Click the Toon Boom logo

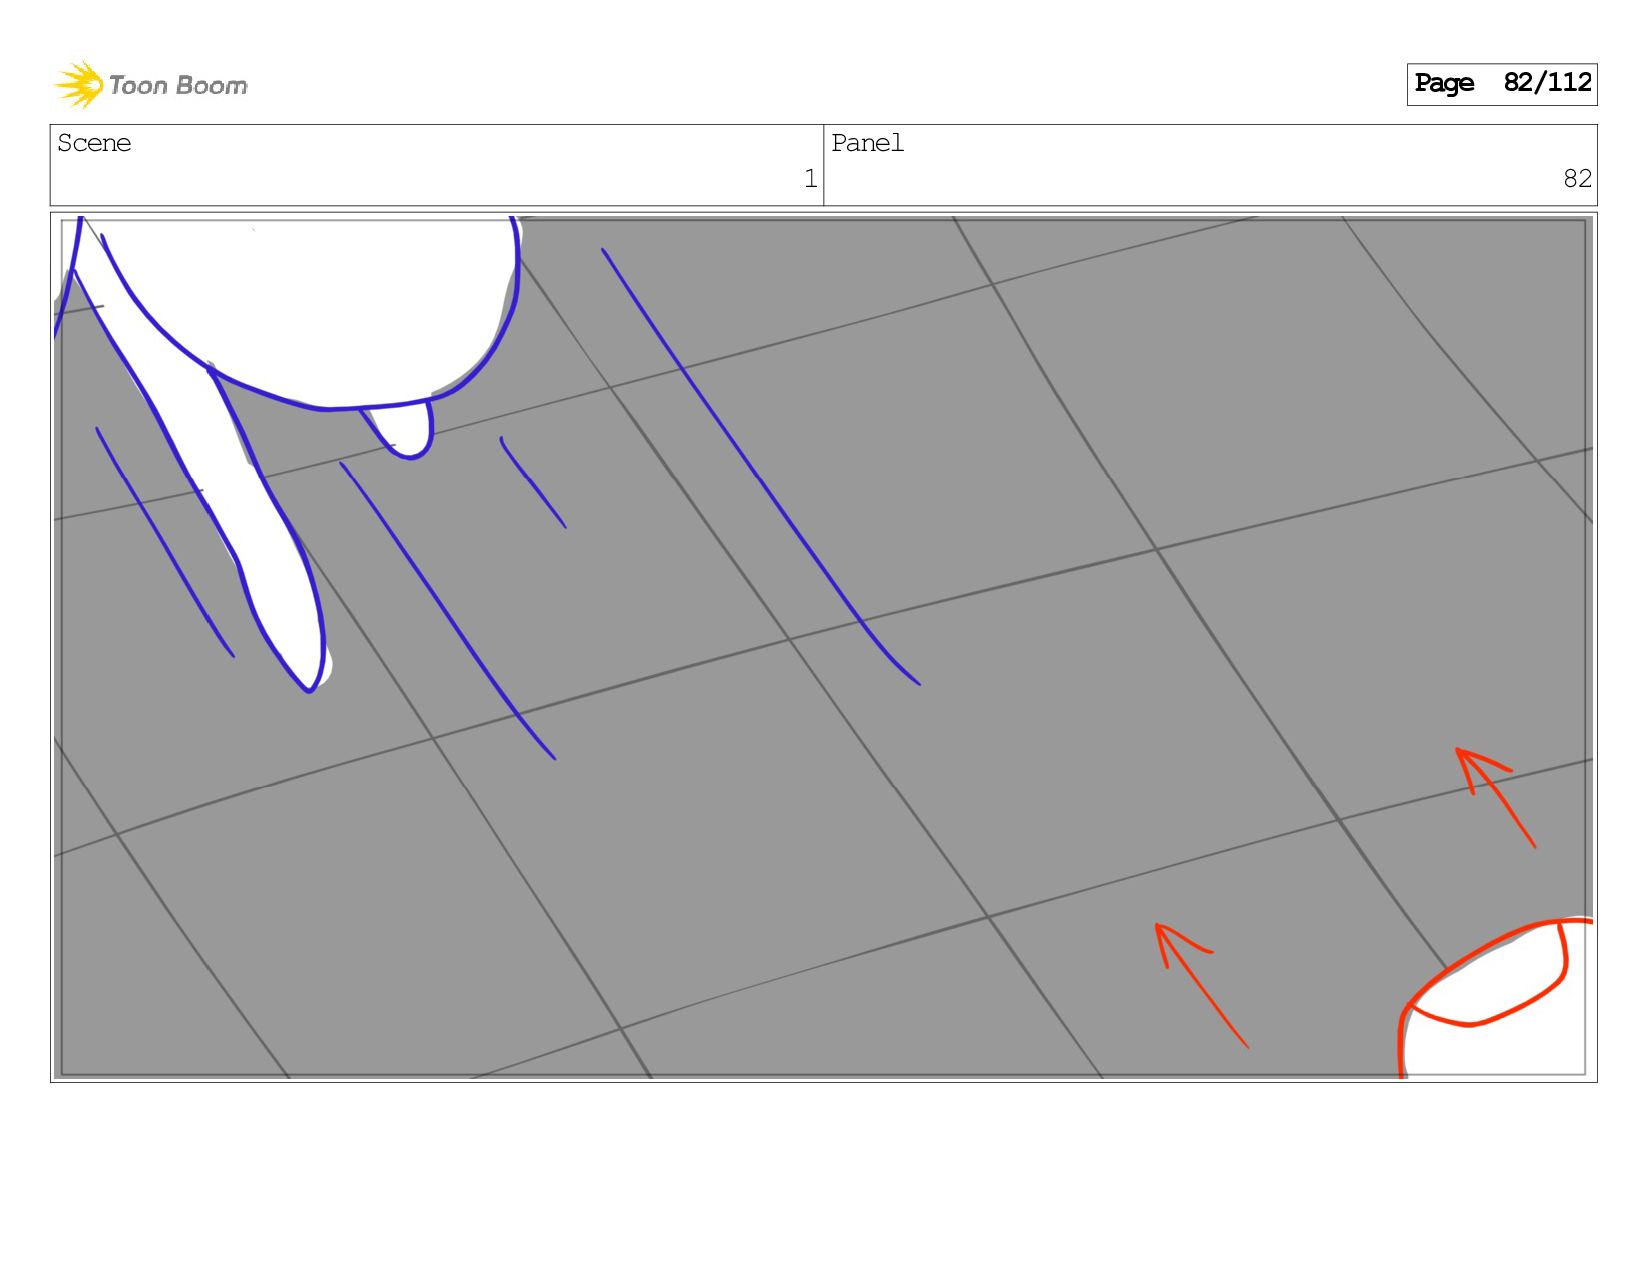(150, 84)
